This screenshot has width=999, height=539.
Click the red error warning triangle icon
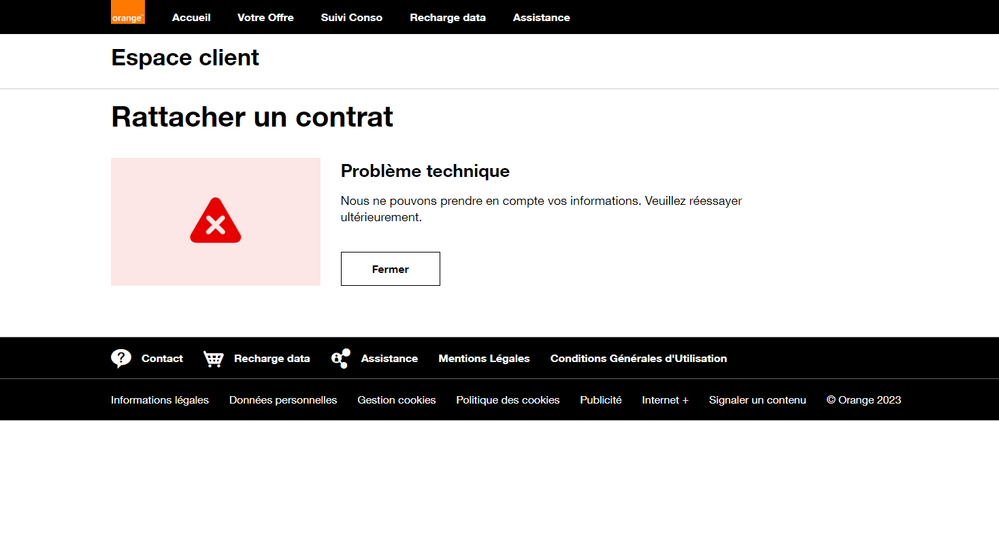click(215, 220)
